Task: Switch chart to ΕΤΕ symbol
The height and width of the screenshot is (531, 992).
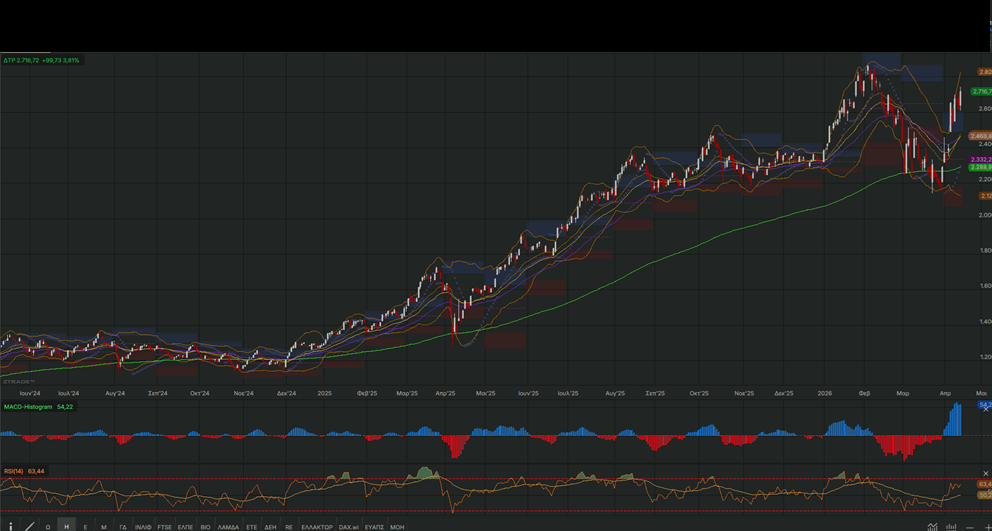Action: pyautogui.click(x=252, y=527)
